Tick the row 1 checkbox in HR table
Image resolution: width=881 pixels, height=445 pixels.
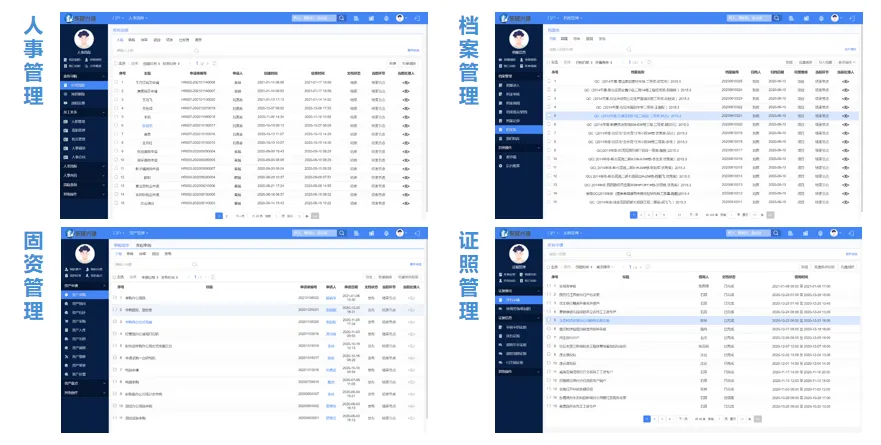[x=114, y=82]
